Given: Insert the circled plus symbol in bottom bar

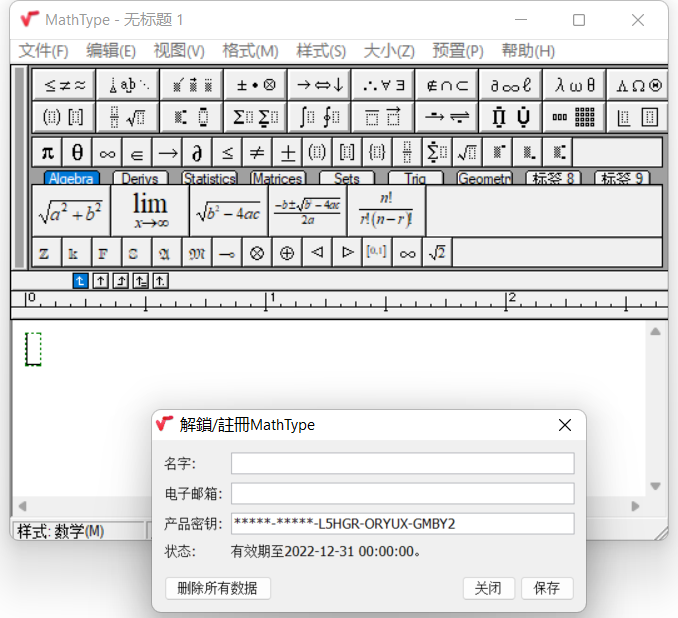Looking at the screenshot, I should point(287,253).
